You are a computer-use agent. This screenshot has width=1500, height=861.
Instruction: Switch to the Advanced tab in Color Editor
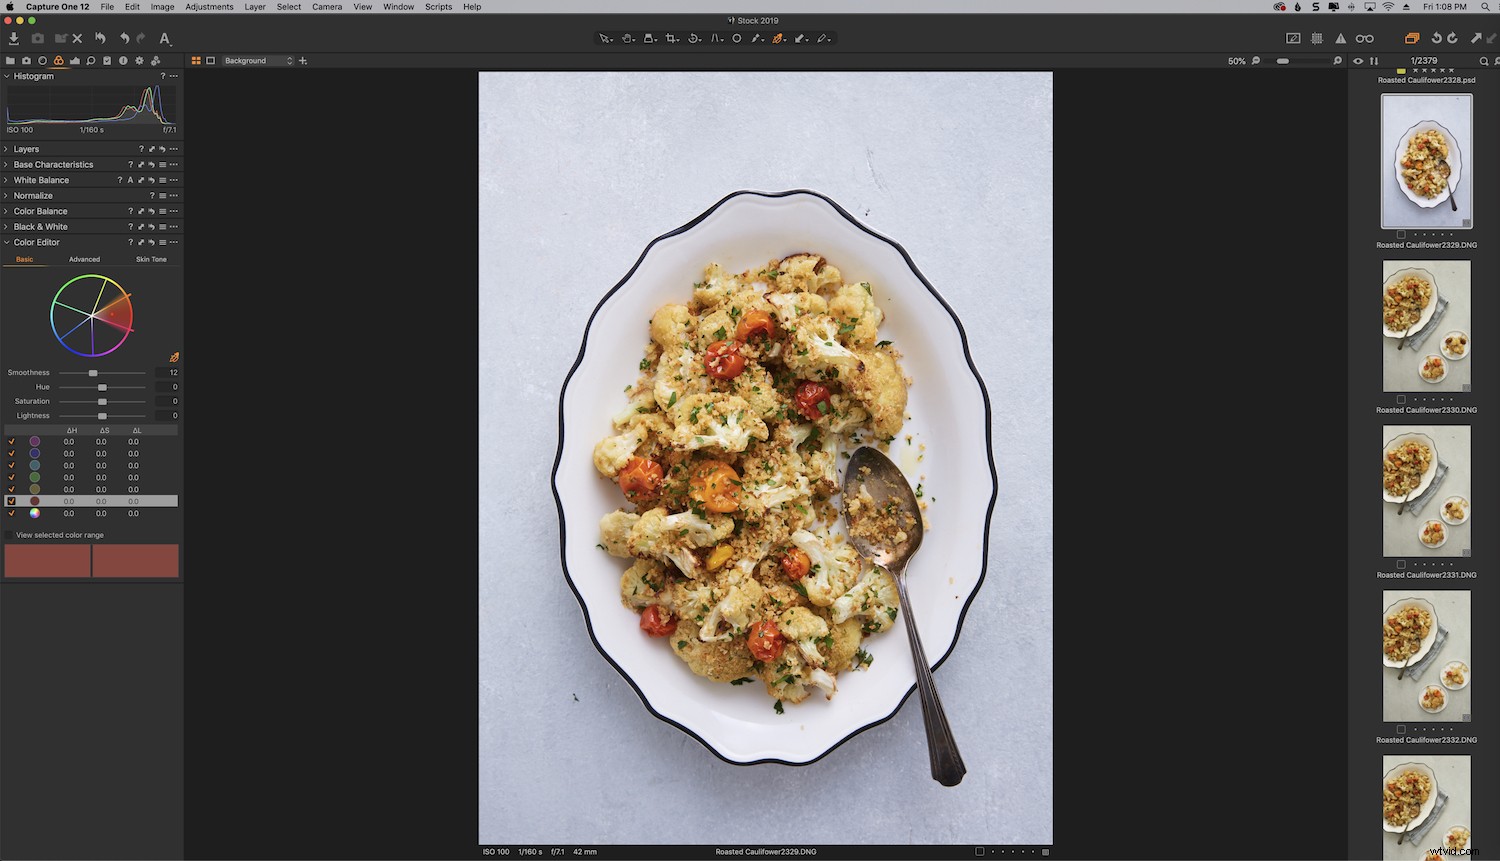click(x=84, y=259)
